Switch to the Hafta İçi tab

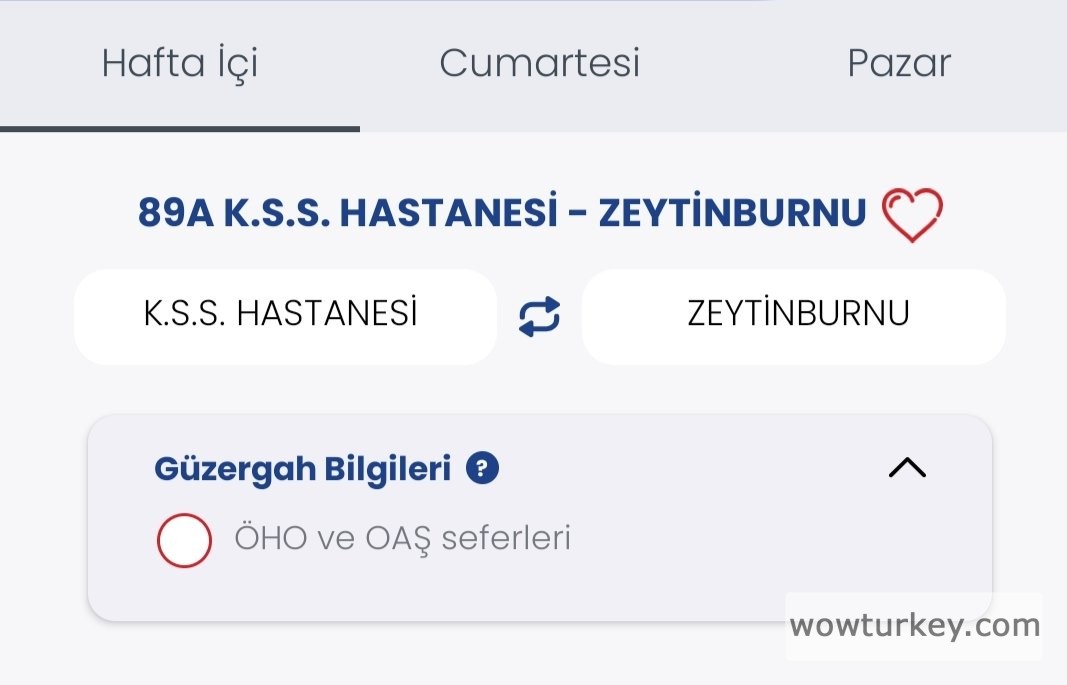[x=180, y=64]
